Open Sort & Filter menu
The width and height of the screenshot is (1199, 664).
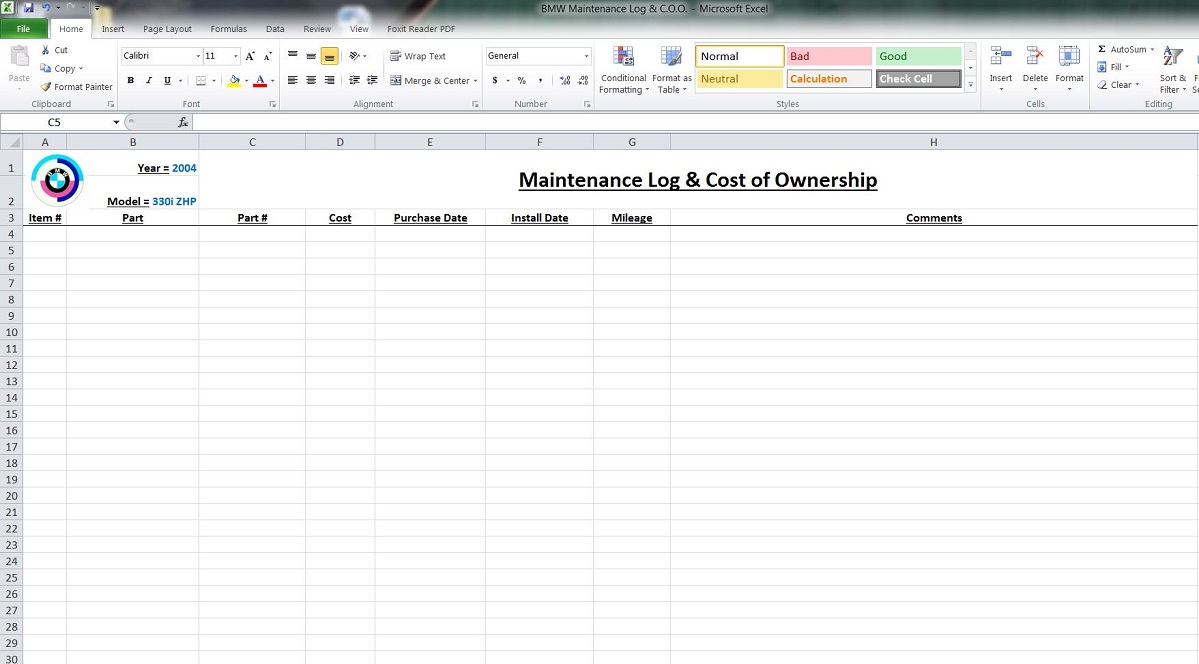1173,70
